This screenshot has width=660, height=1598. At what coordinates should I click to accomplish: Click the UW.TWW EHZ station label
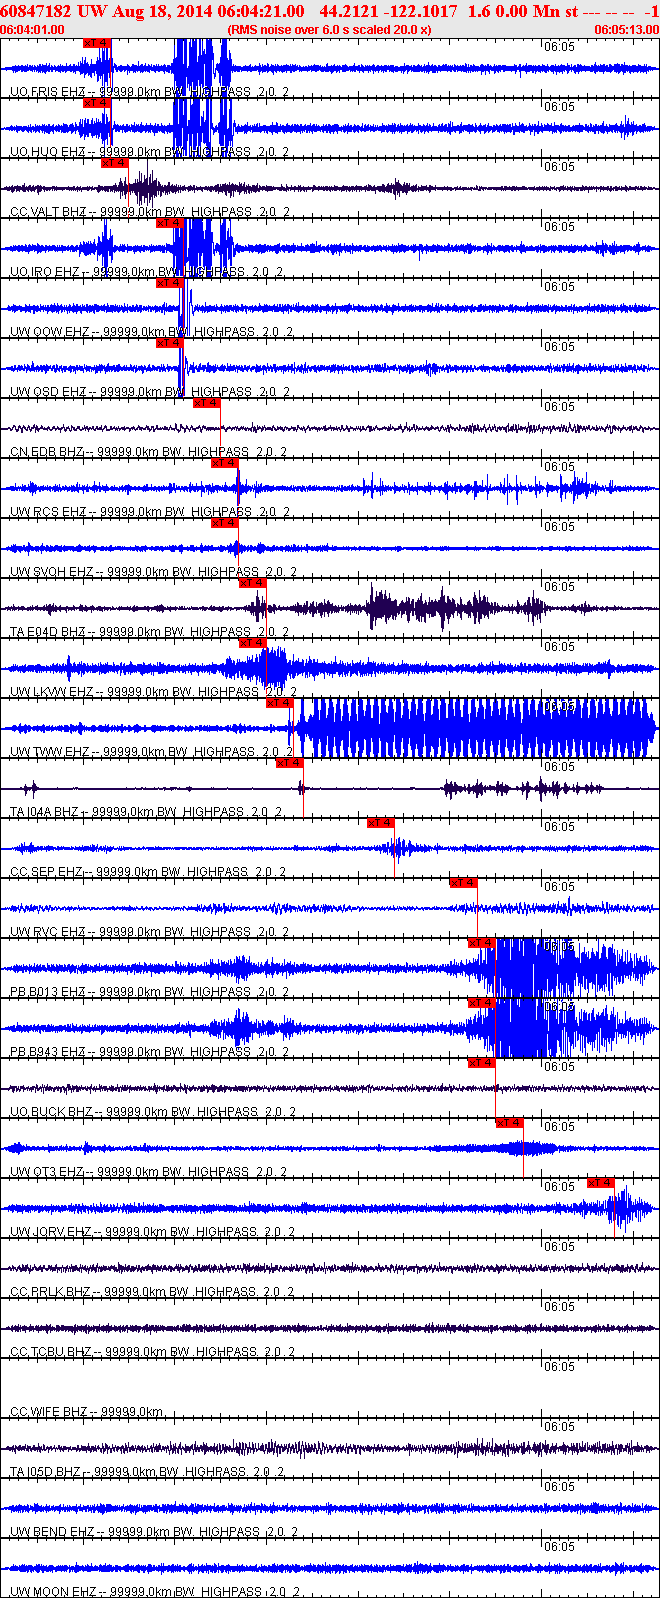50,752
